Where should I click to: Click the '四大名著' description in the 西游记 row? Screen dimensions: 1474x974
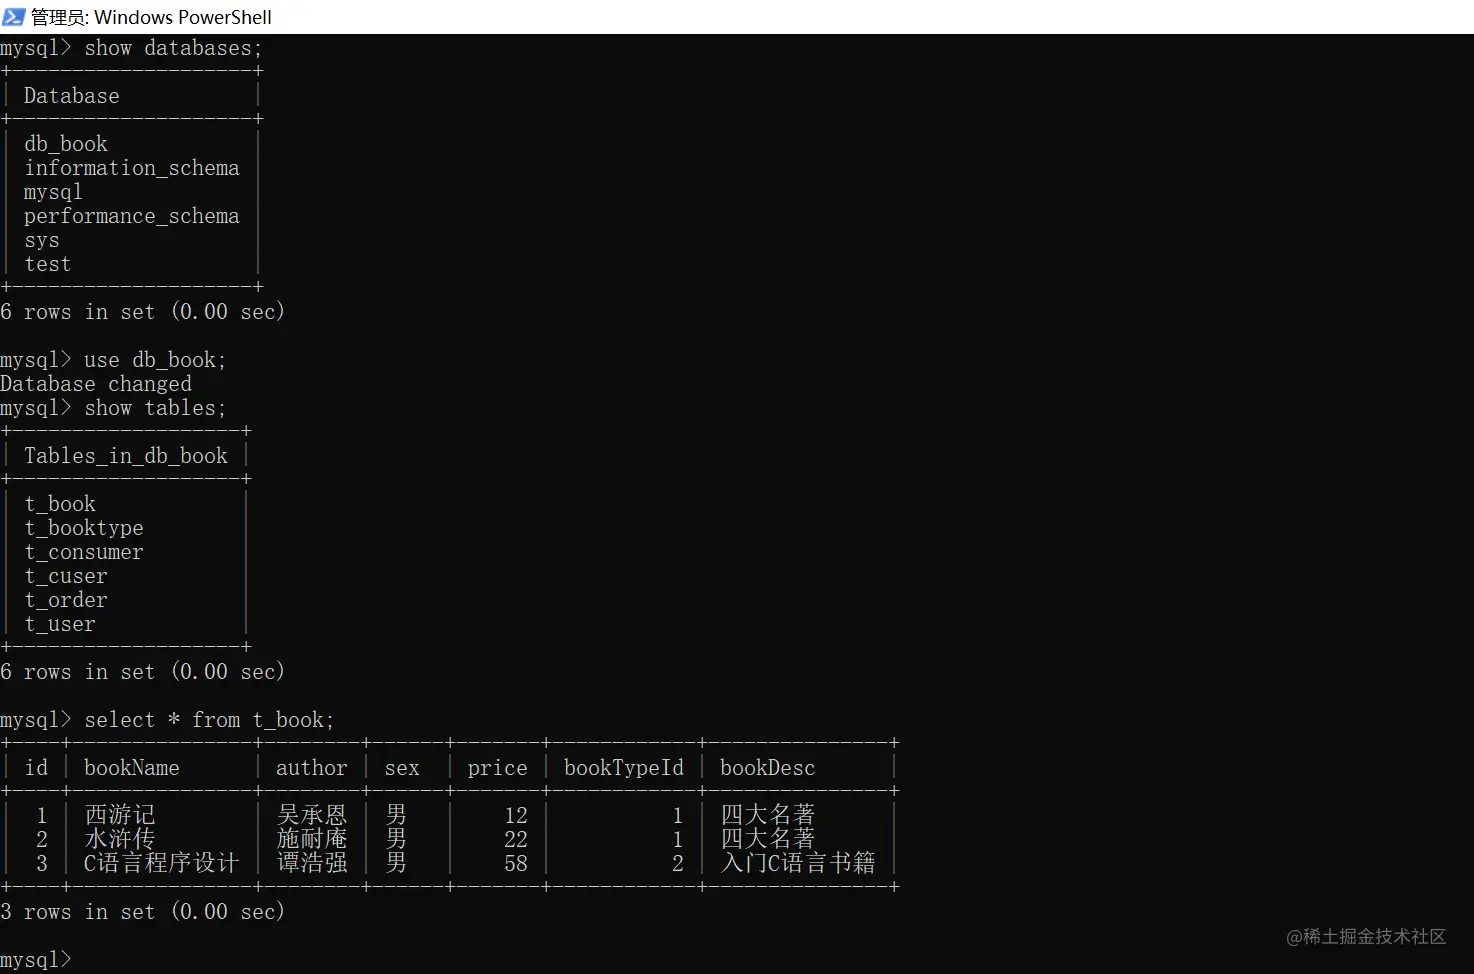[768, 815]
